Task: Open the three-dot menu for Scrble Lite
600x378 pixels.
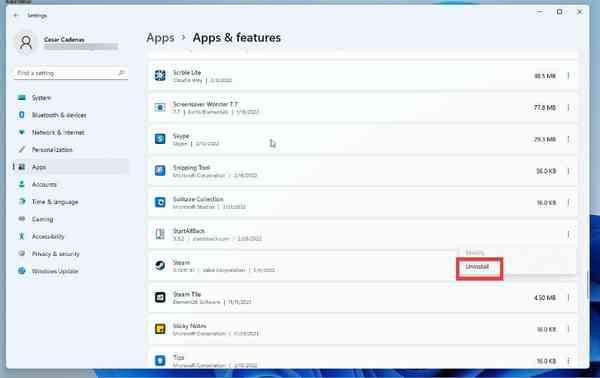Action: 568,76
